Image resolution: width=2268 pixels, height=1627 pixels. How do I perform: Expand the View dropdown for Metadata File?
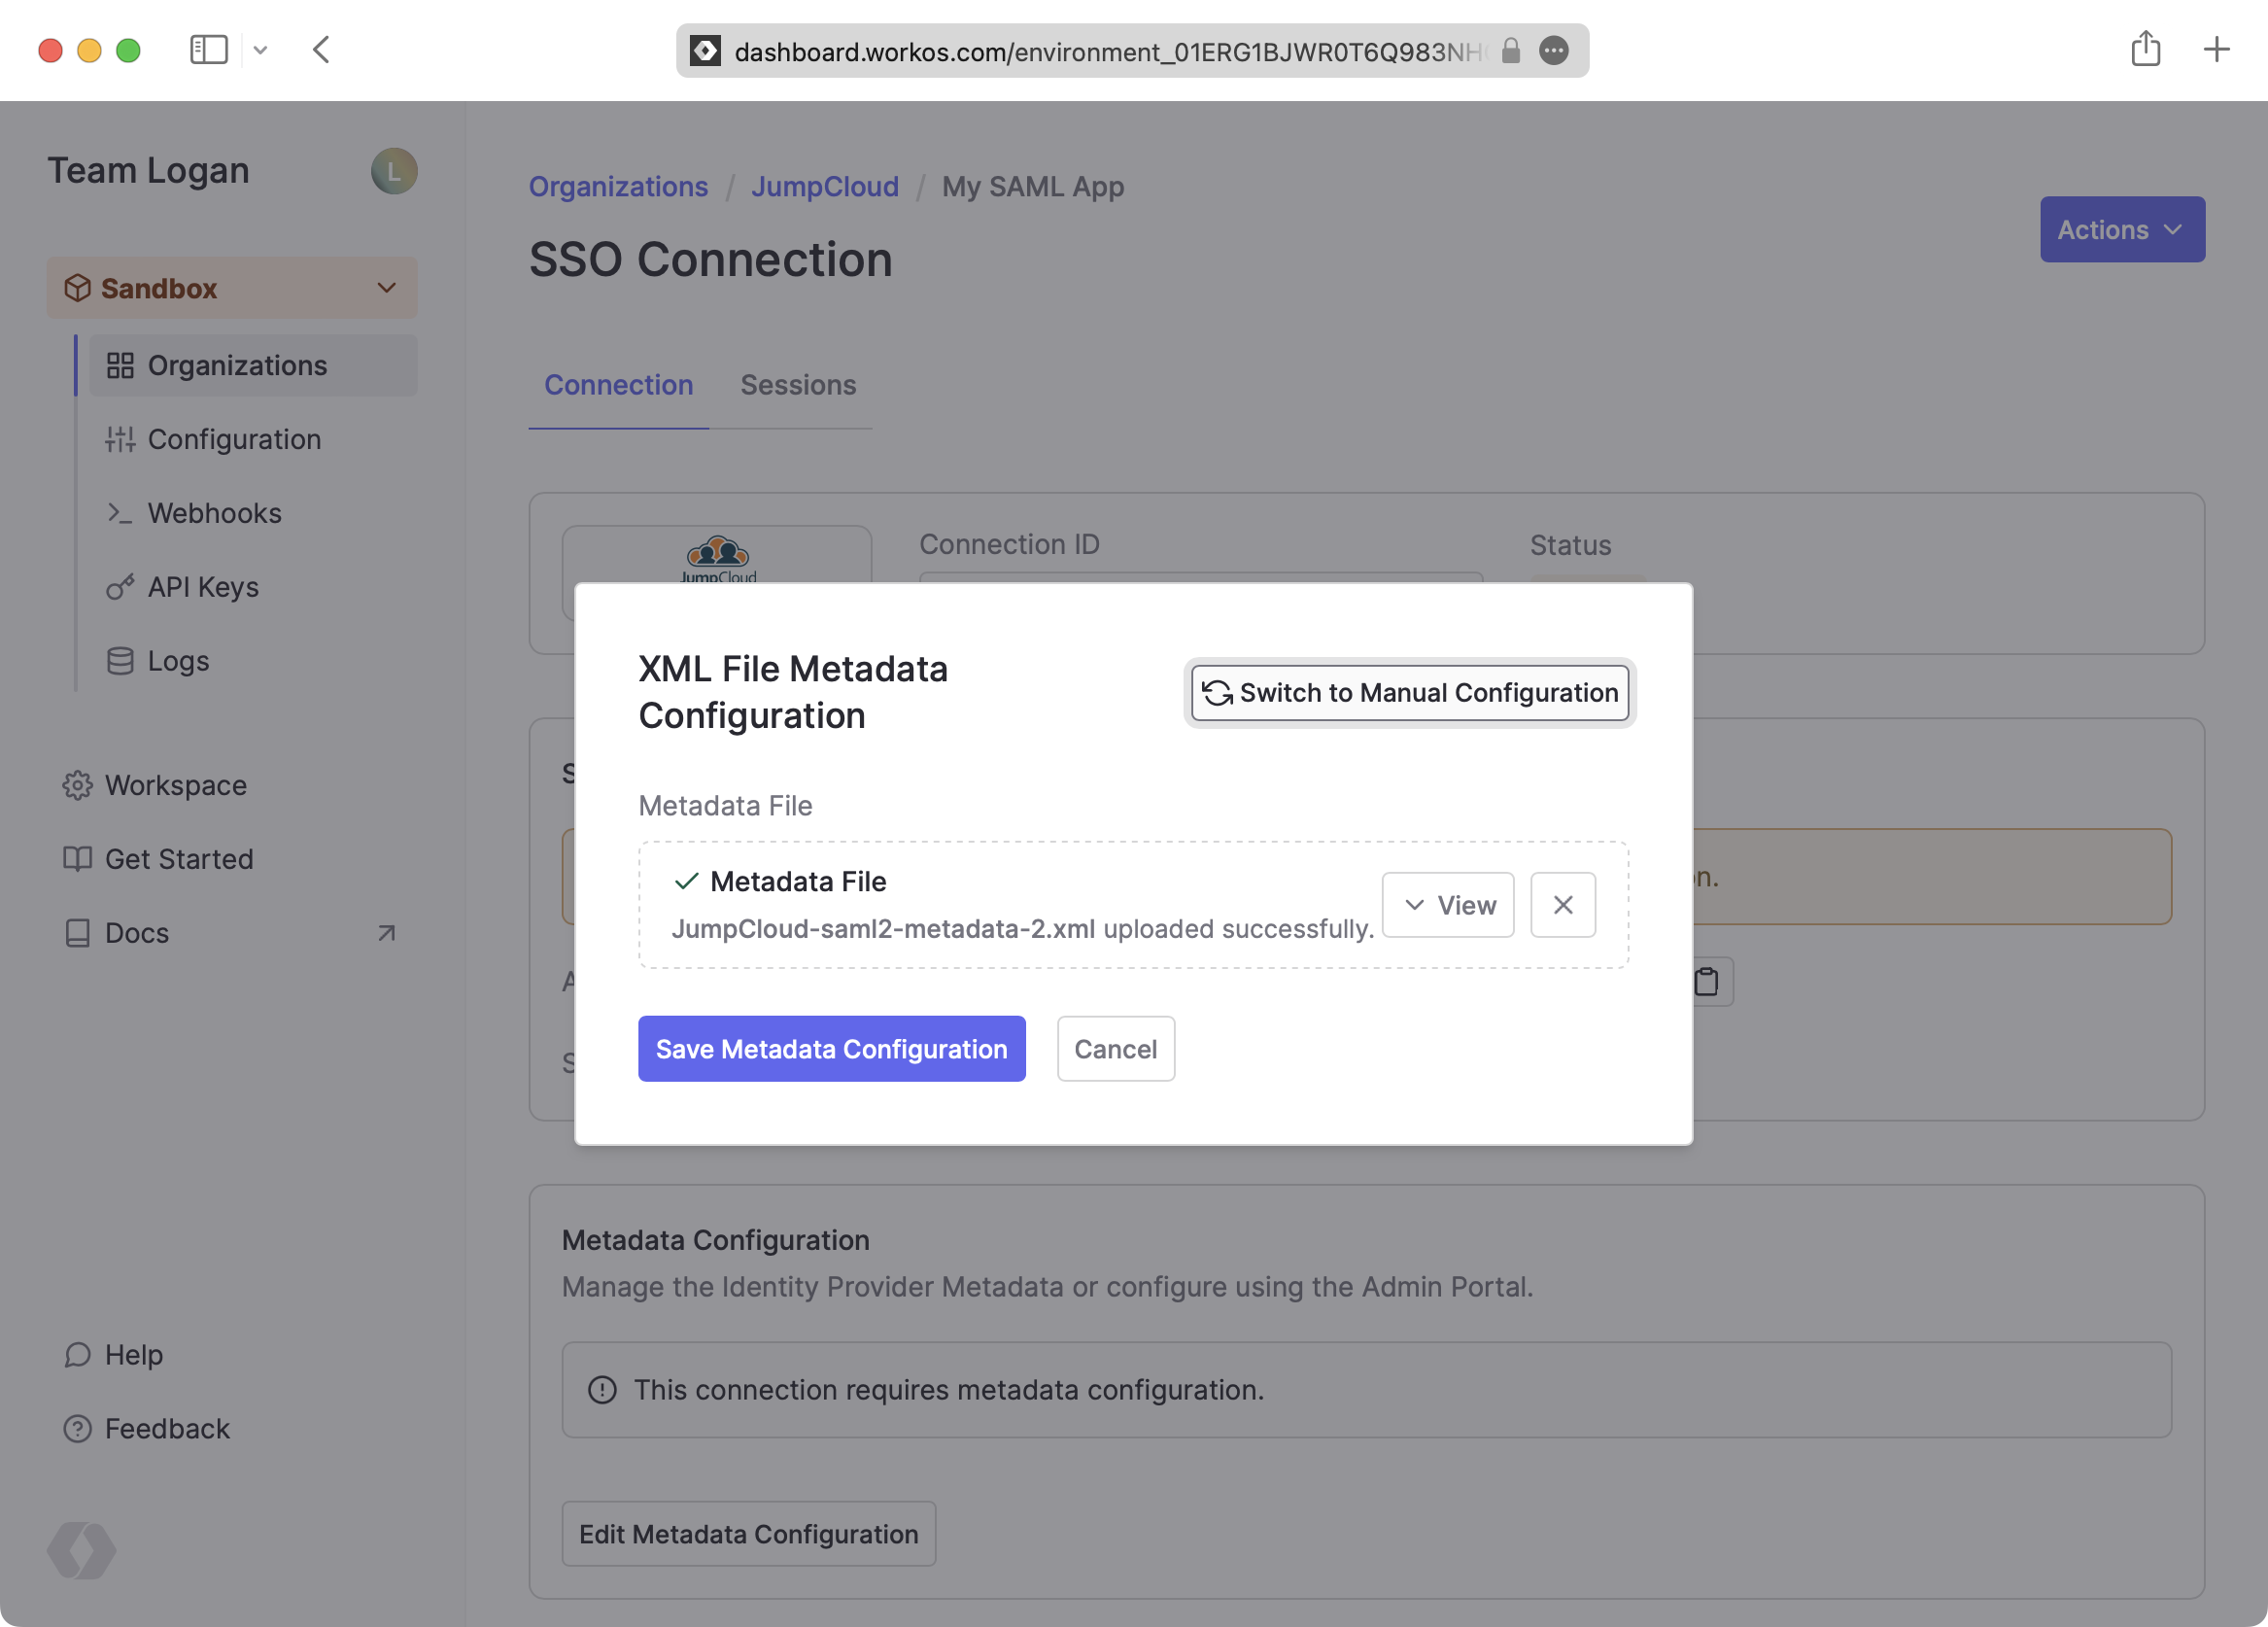(1447, 905)
